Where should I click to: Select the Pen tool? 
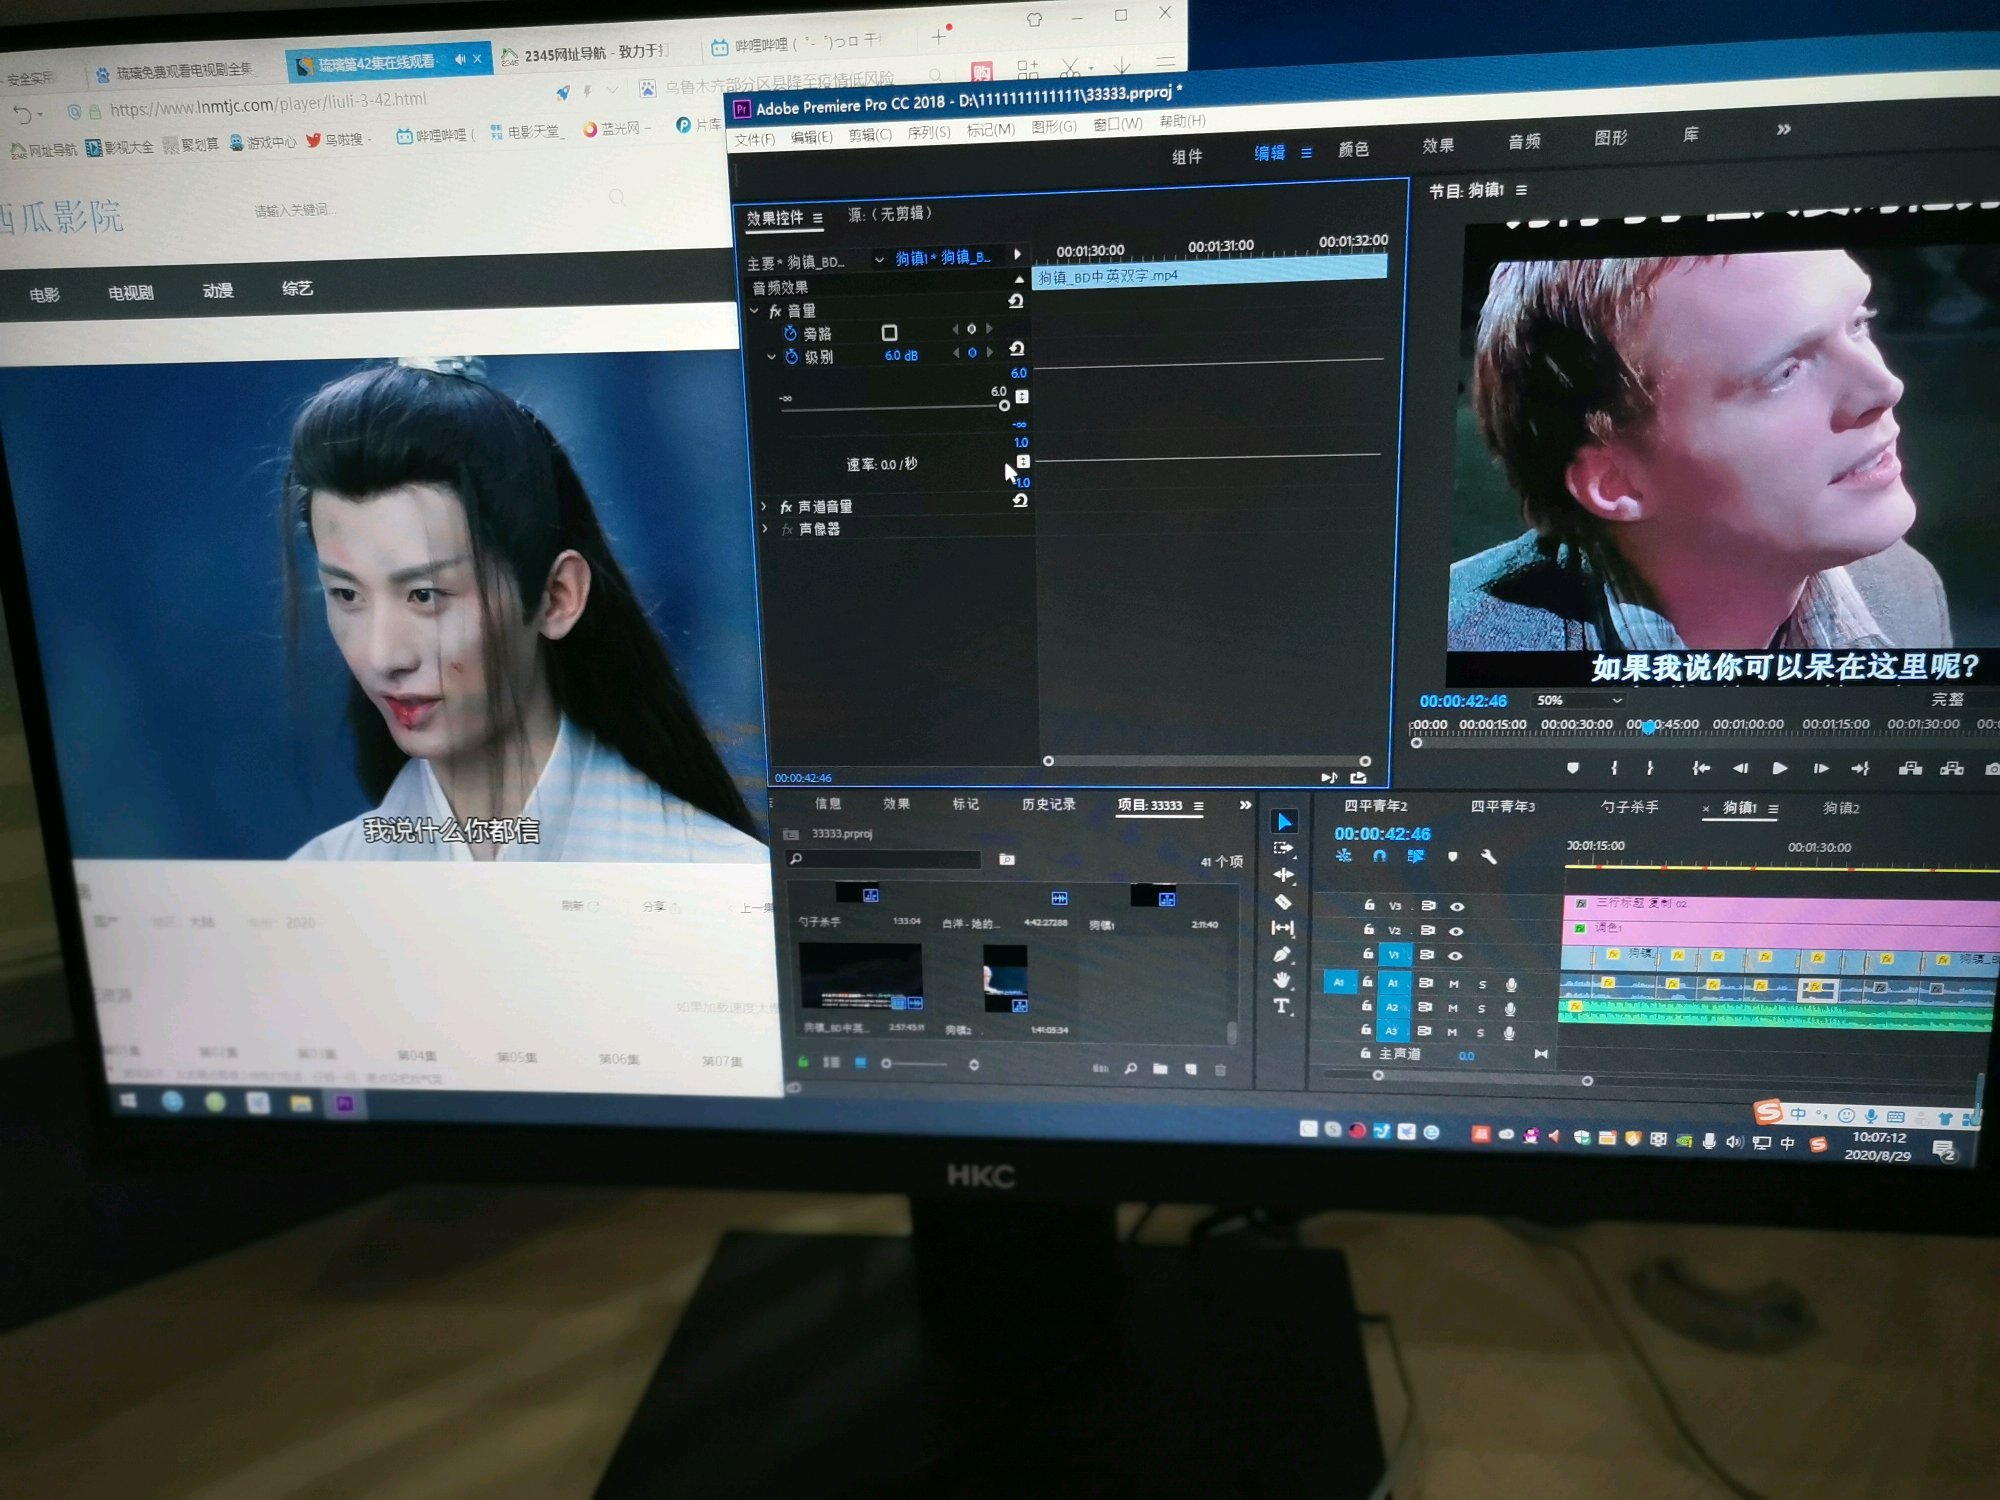pyautogui.click(x=1283, y=954)
